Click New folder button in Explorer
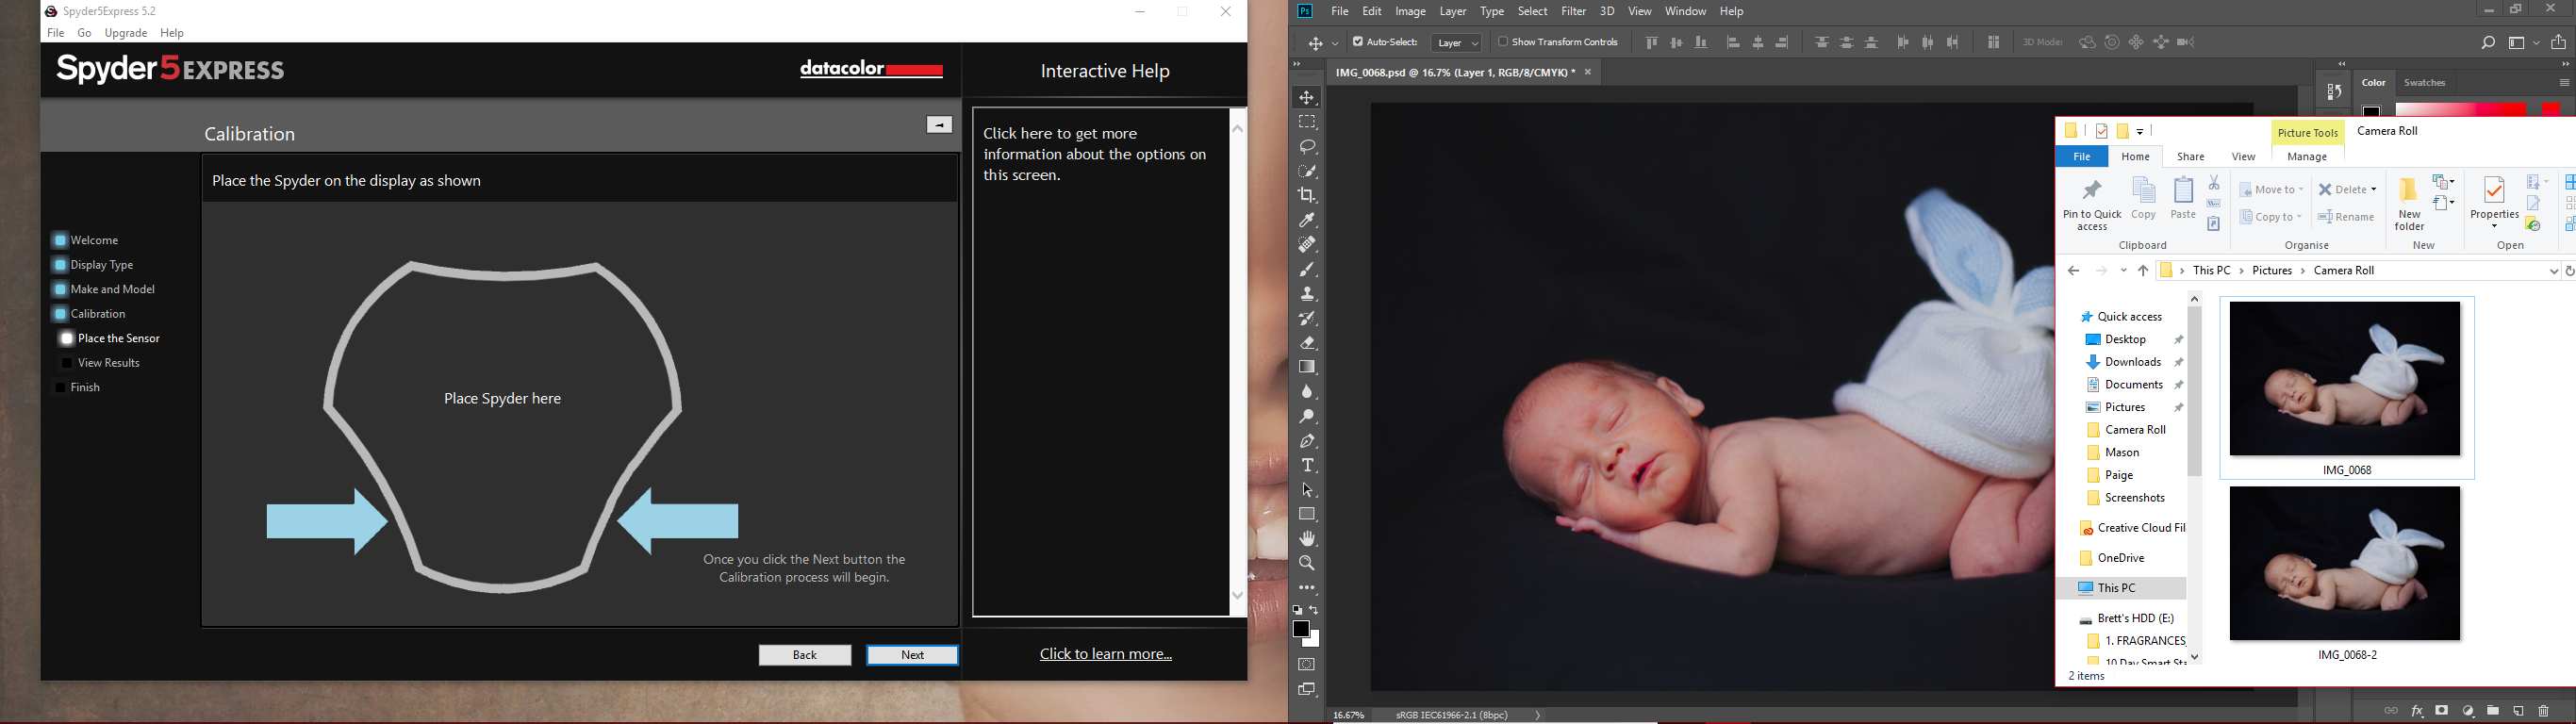Image resolution: width=2576 pixels, height=724 pixels. click(x=2409, y=204)
